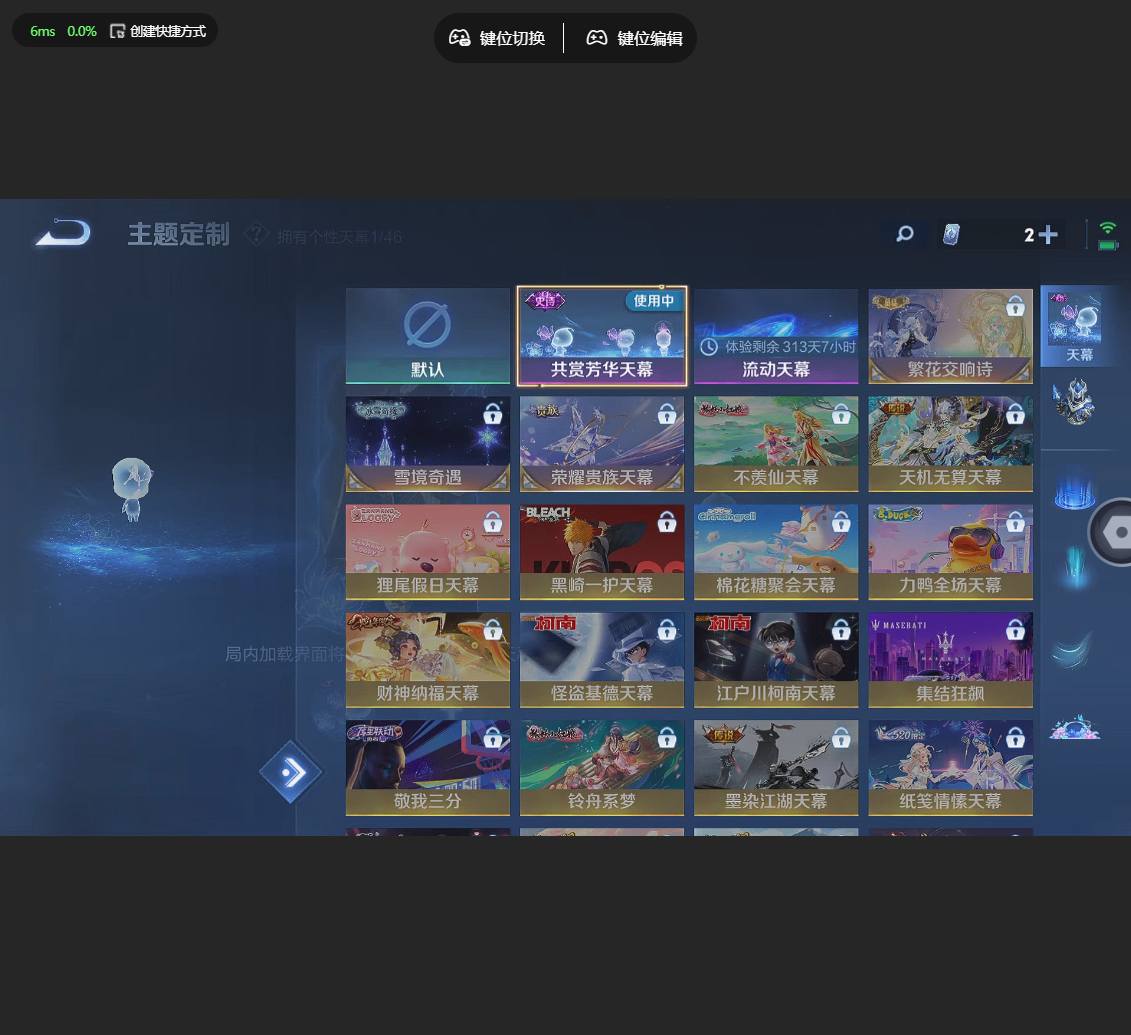Select the 繁花交响诗 card
This screenshot has width=1131, height=1035.
951,336
